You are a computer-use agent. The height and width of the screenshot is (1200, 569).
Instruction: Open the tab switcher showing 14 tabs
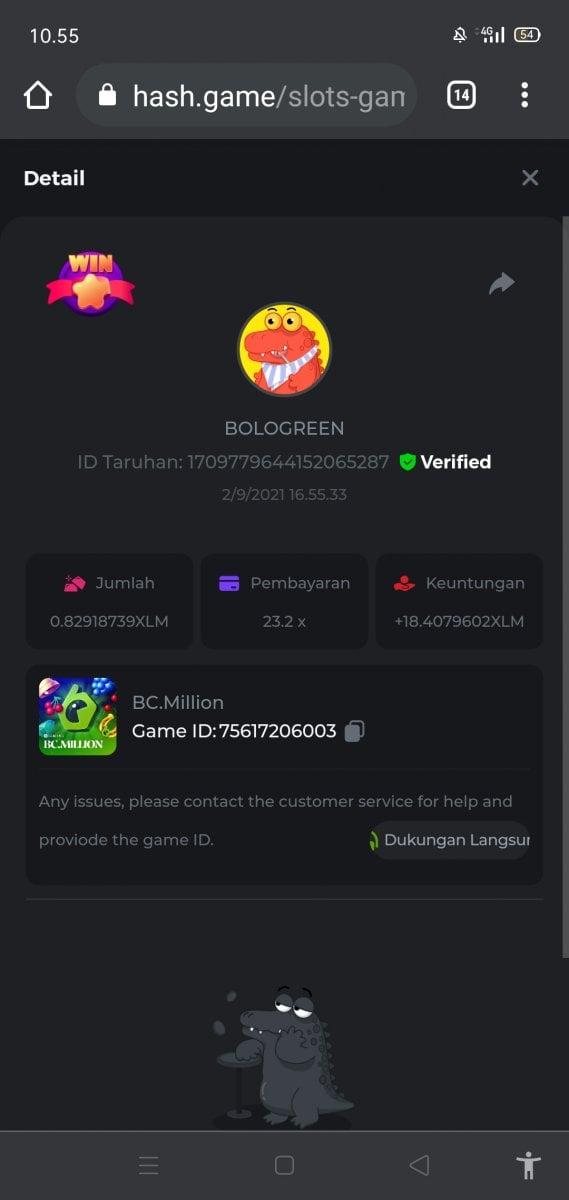click(461, 95)
